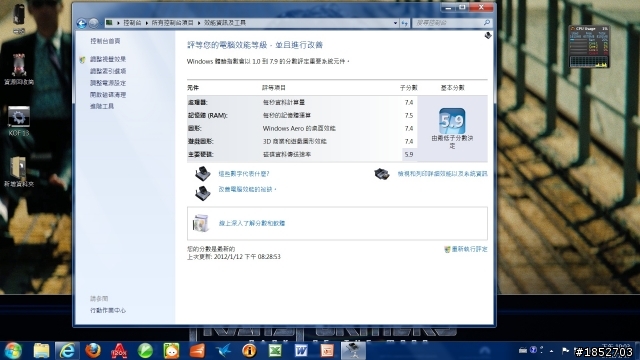Click the 5.9 base score badge
Image resolution: width=640 pixels, height=360 pixels.
(x=452, y=121)
